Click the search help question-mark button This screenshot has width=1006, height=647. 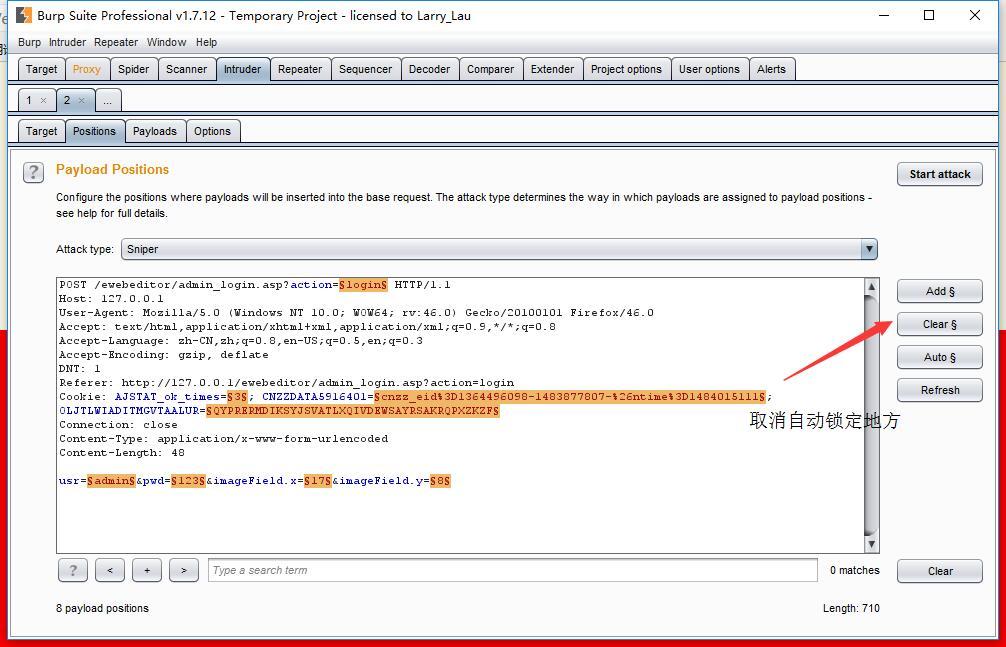tap(72, 570)
